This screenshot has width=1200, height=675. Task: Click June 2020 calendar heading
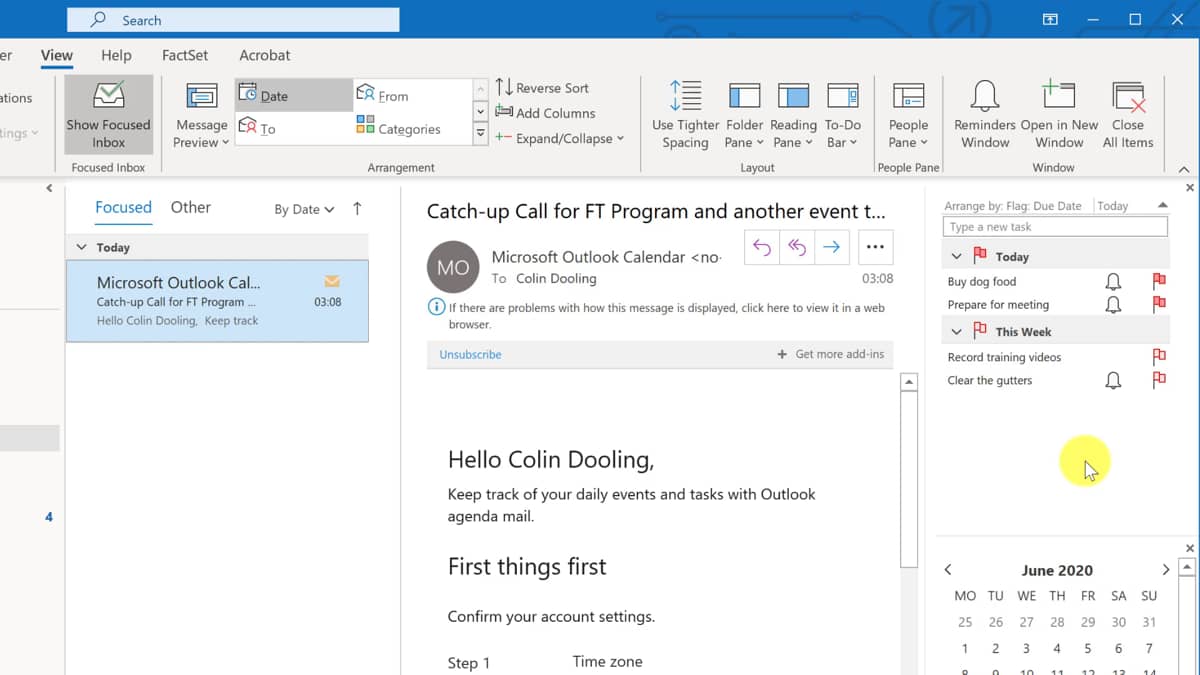tap(1057, 570)
